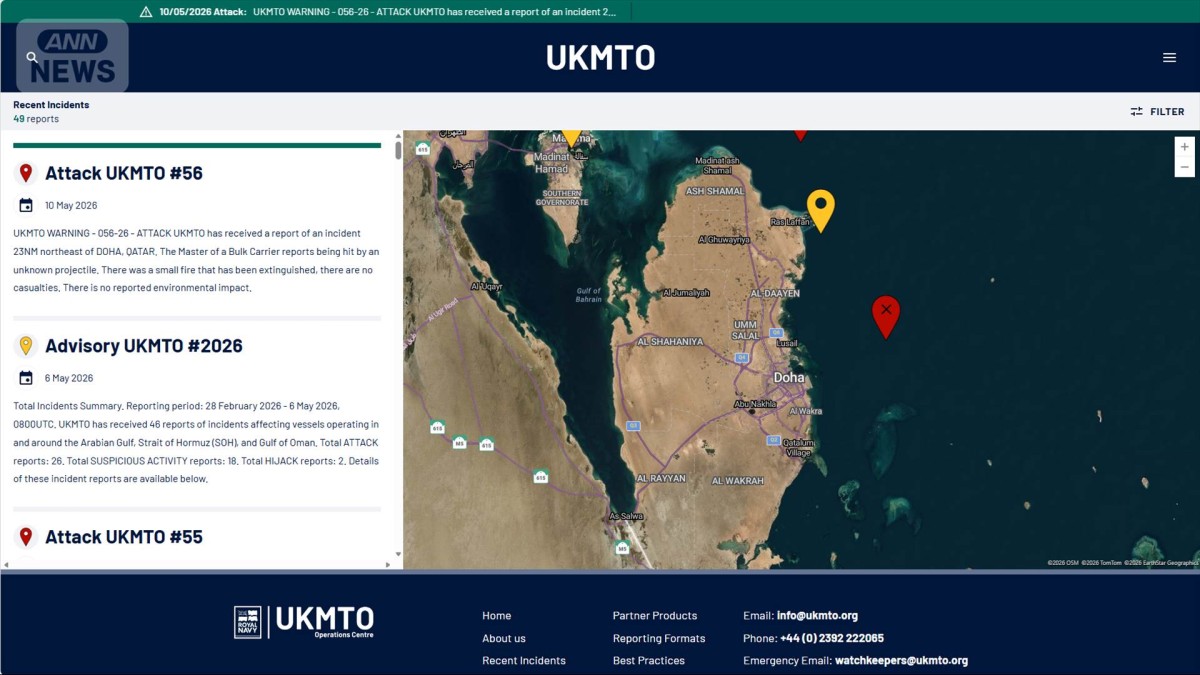Click the incident list scrollbar up arrow
1200x675 pixels.
[x=398, y=135]
